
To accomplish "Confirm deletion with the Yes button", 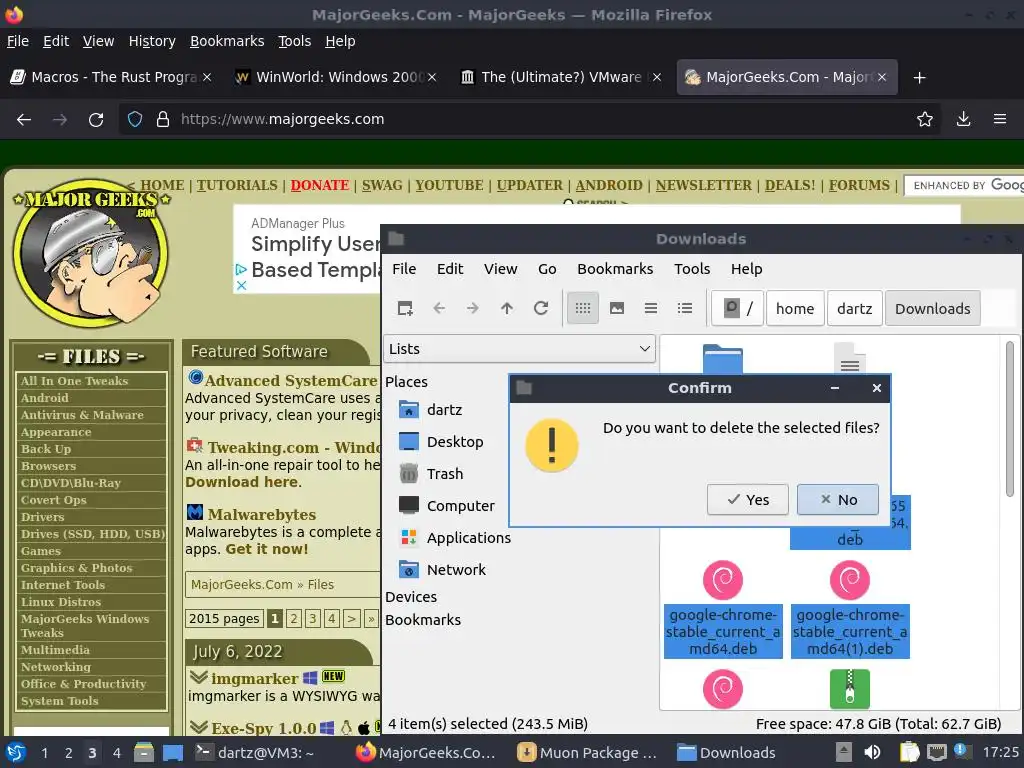I will pyautogui.click(x=748, y=500).
